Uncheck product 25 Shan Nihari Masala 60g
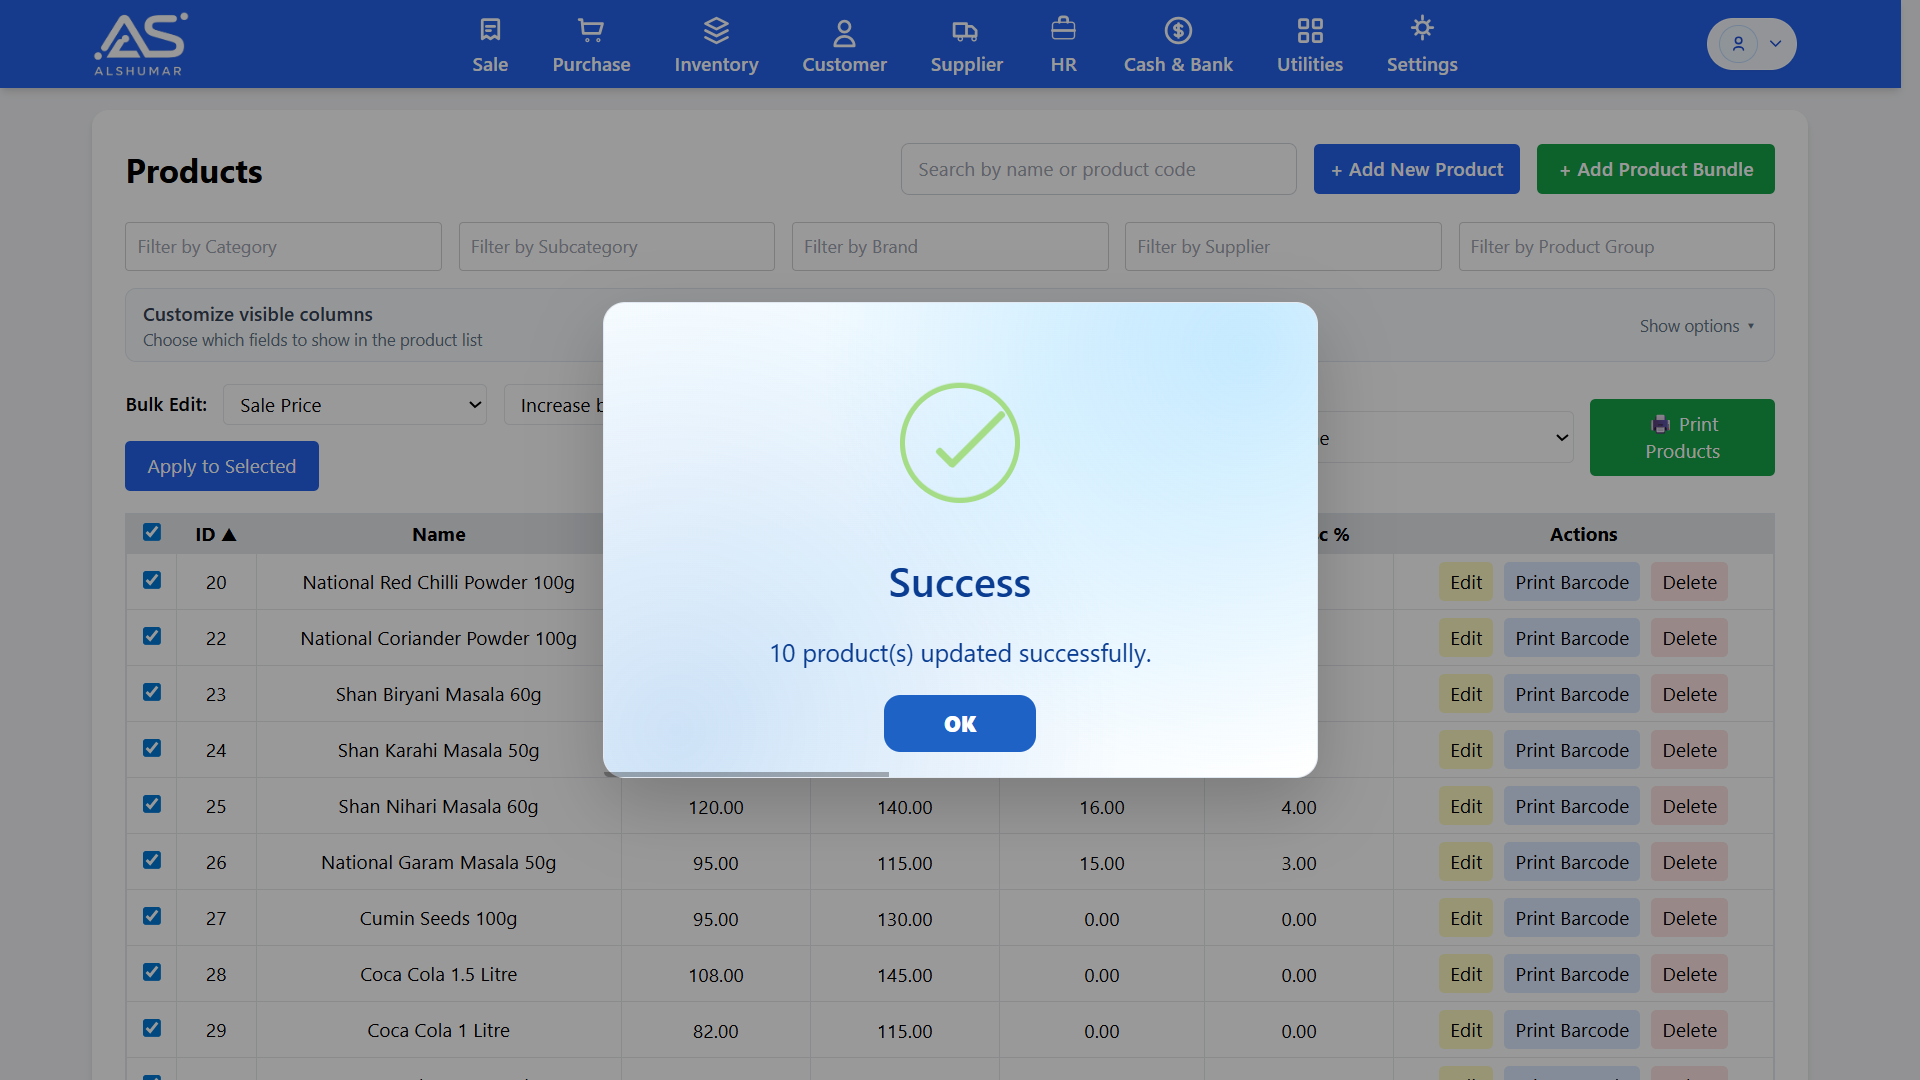The image size is (1920, 1080). (151, 804)
